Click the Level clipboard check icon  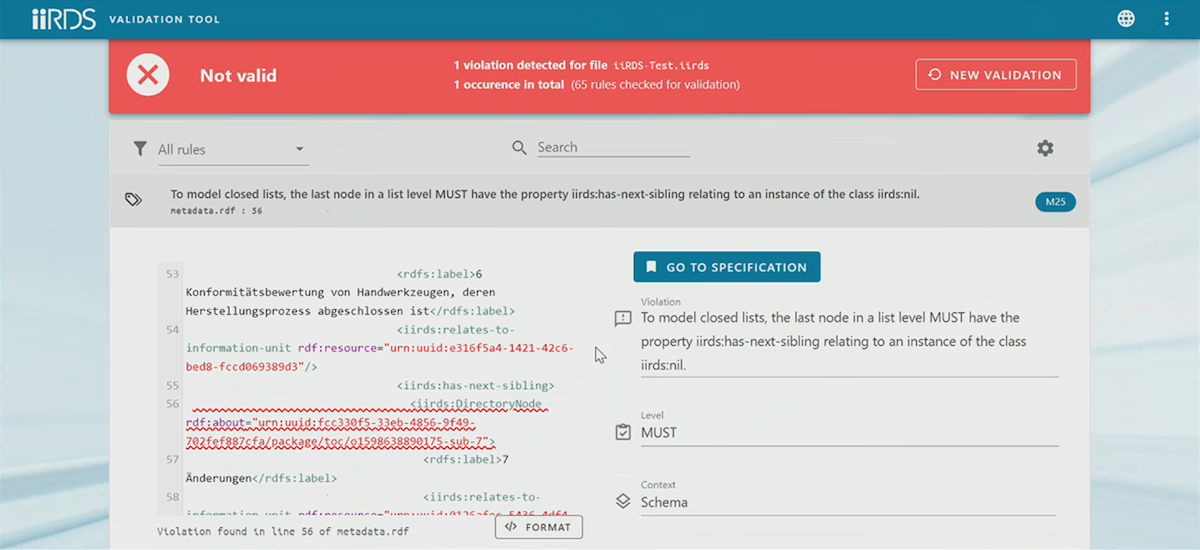pos(623,433)
